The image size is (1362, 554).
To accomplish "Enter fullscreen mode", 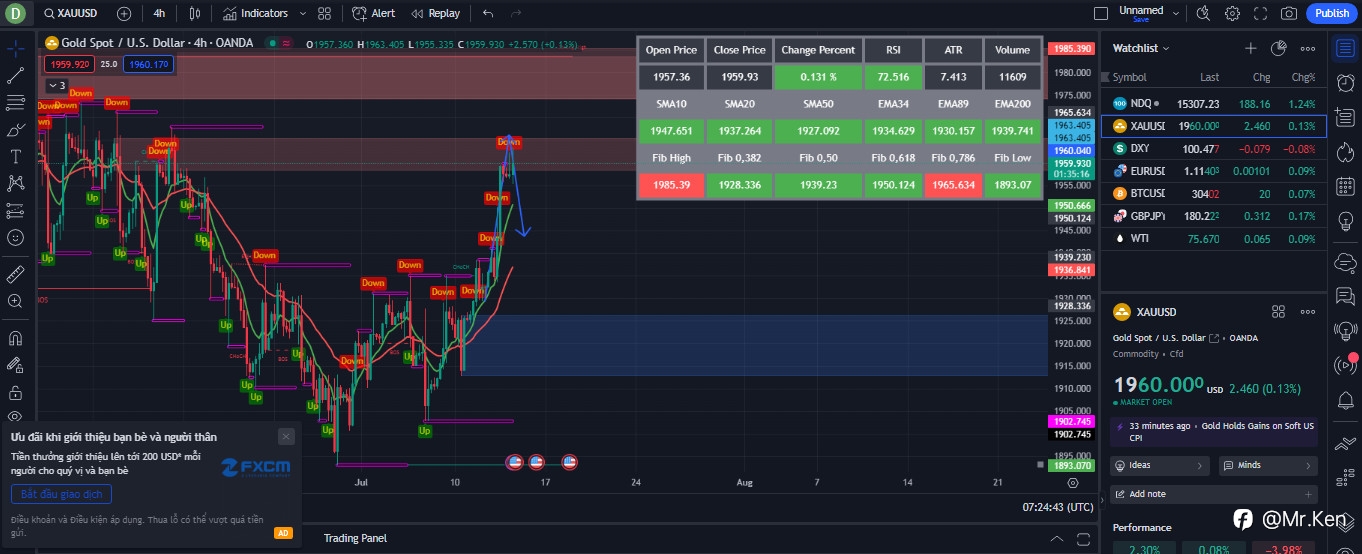I will point(1261,13).
